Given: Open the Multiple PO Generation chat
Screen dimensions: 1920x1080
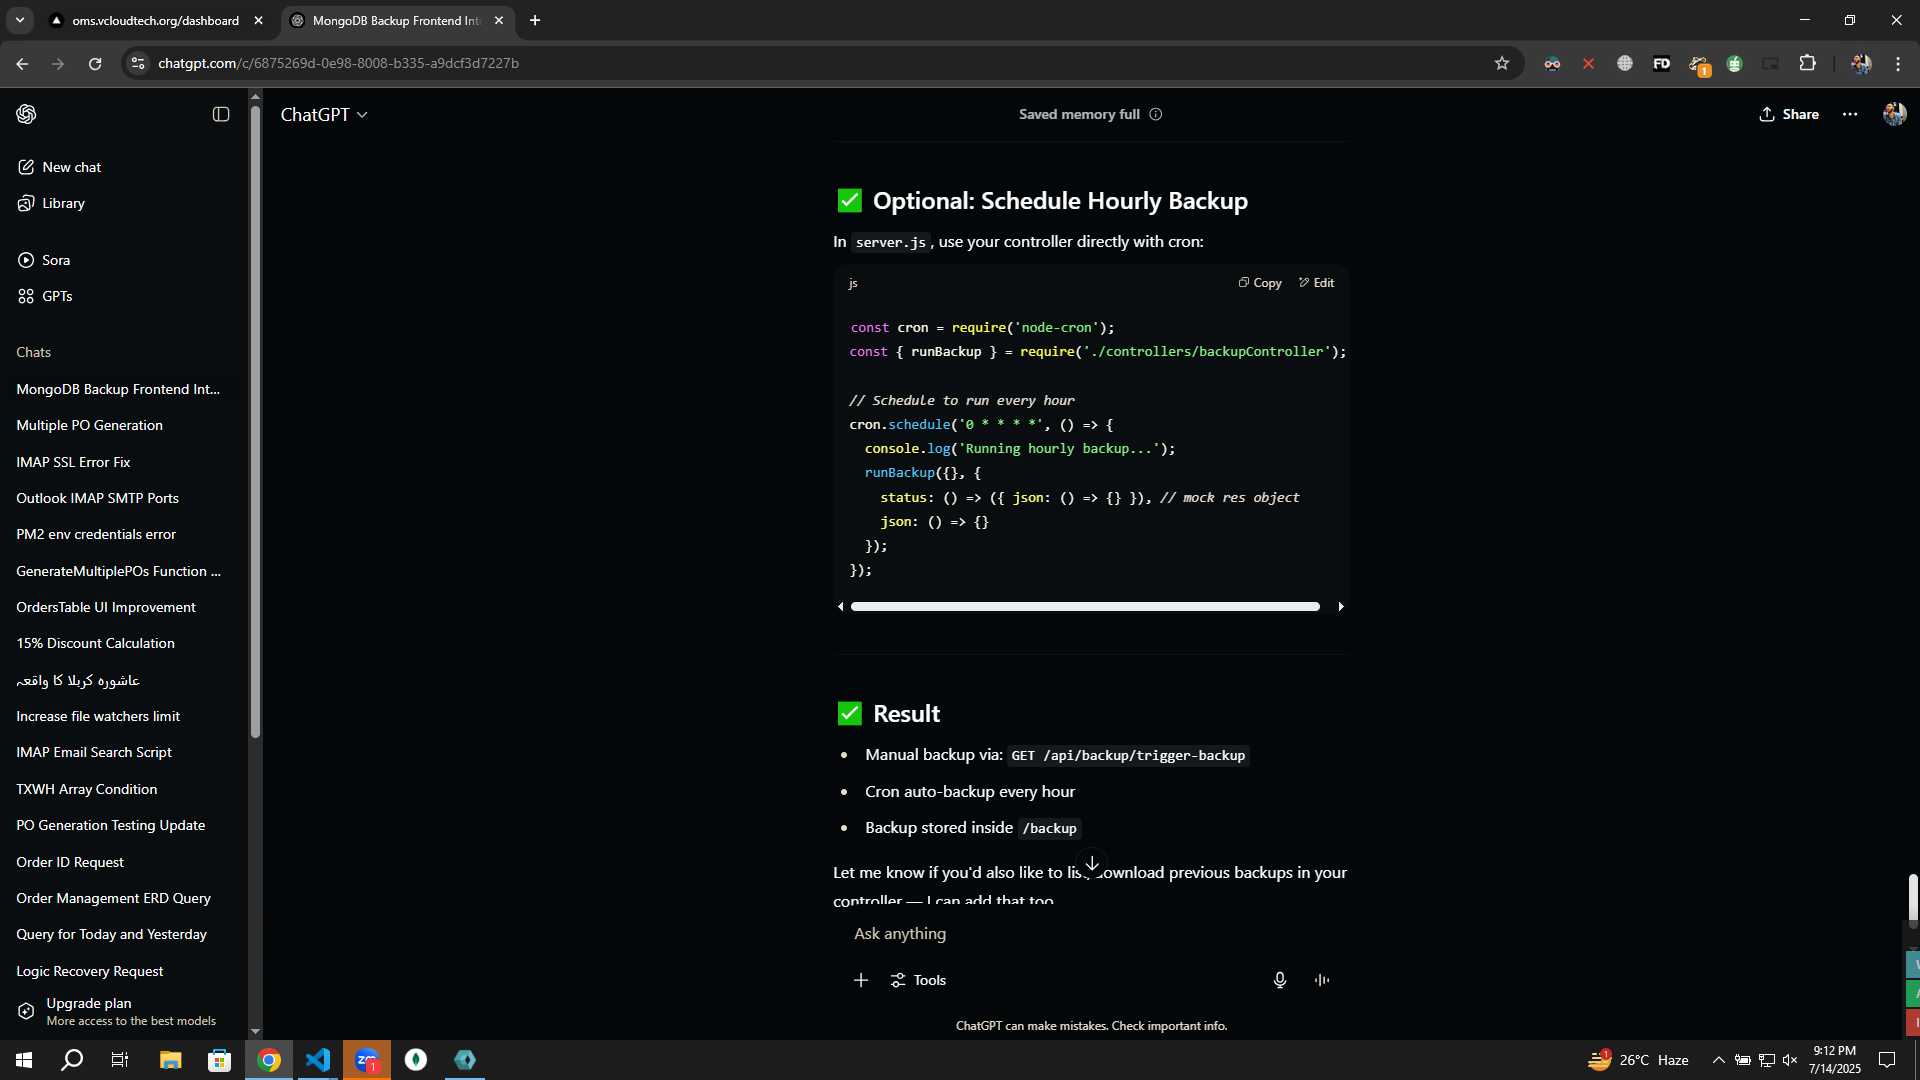Looking at the screenshot, I should pos(90,425).
